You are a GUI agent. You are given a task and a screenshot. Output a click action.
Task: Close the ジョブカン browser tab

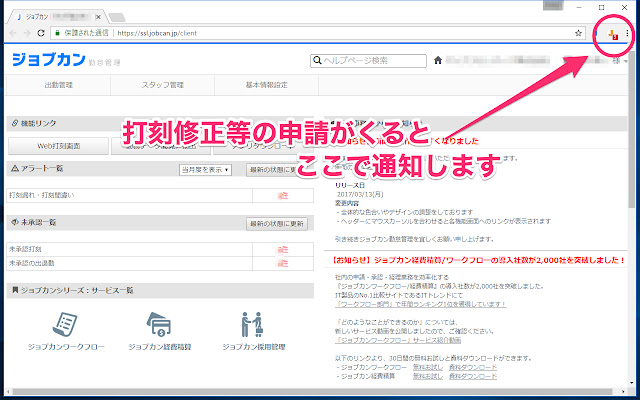[x=98, y=17]
